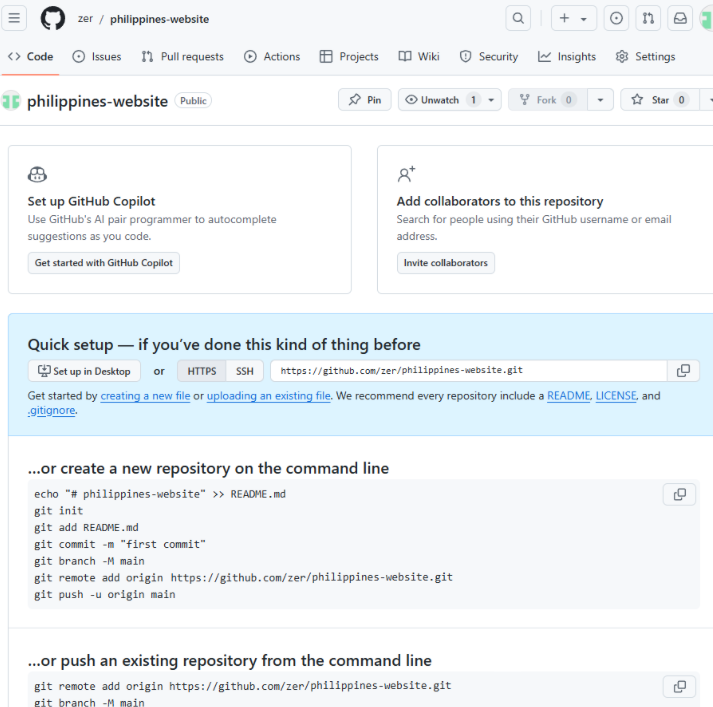
Task: Follow the uploading an existing file link
Action: click(x=268, y=396)
